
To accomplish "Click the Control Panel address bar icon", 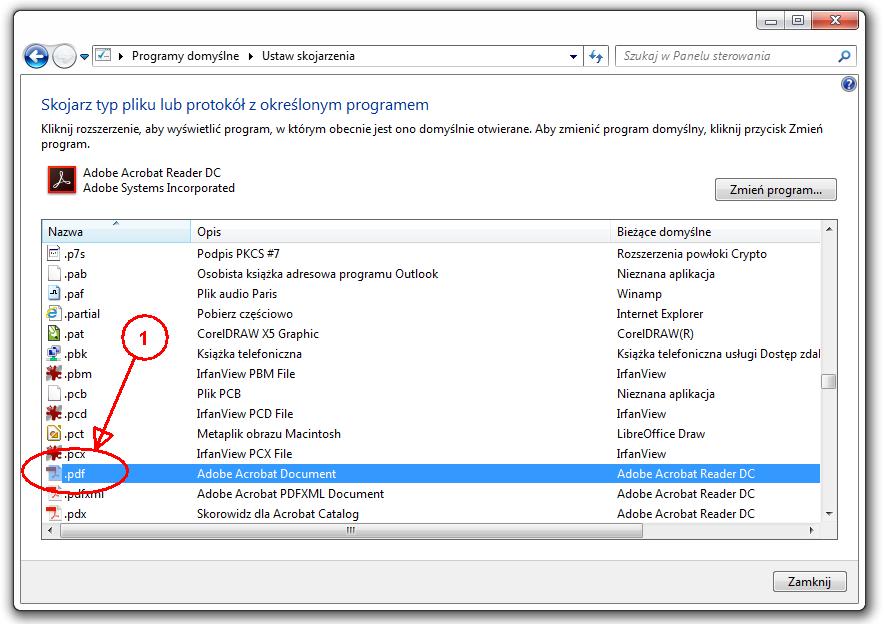I will tap(103, 55).
